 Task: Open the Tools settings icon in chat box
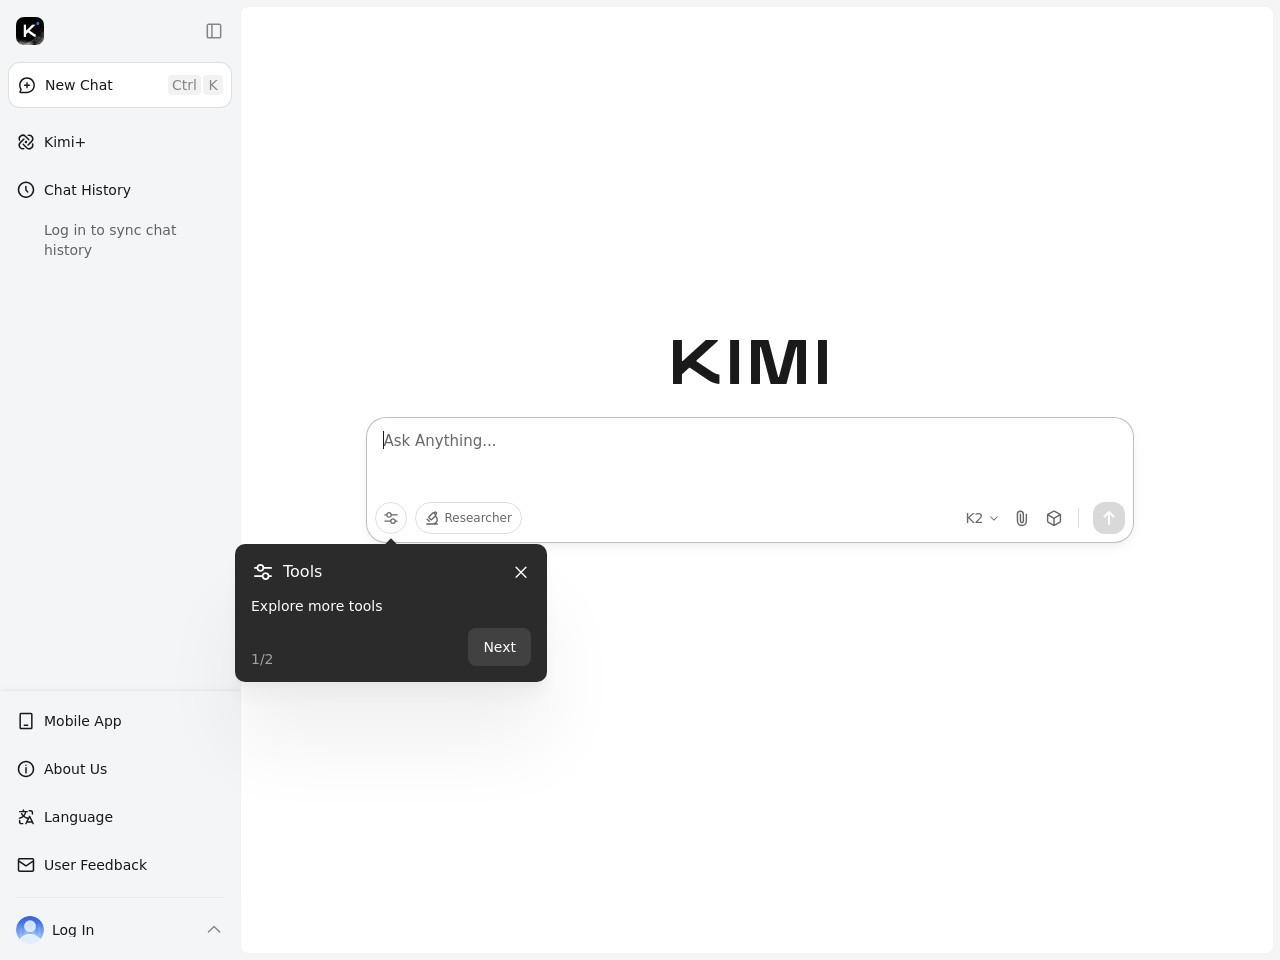(391, 518)
